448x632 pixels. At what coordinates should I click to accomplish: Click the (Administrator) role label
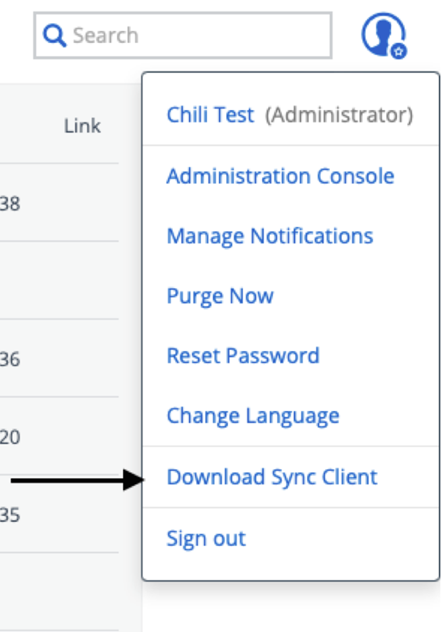tap(339, 115)
